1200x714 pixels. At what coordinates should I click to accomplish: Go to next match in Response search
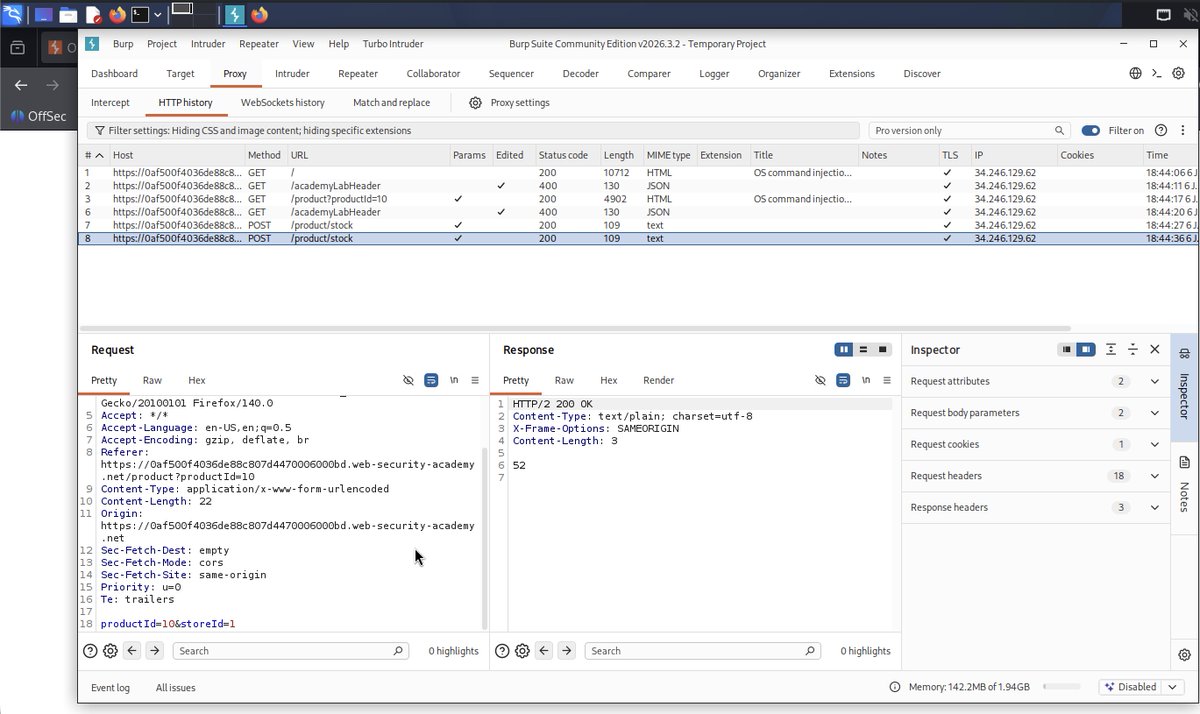(566, 651)
